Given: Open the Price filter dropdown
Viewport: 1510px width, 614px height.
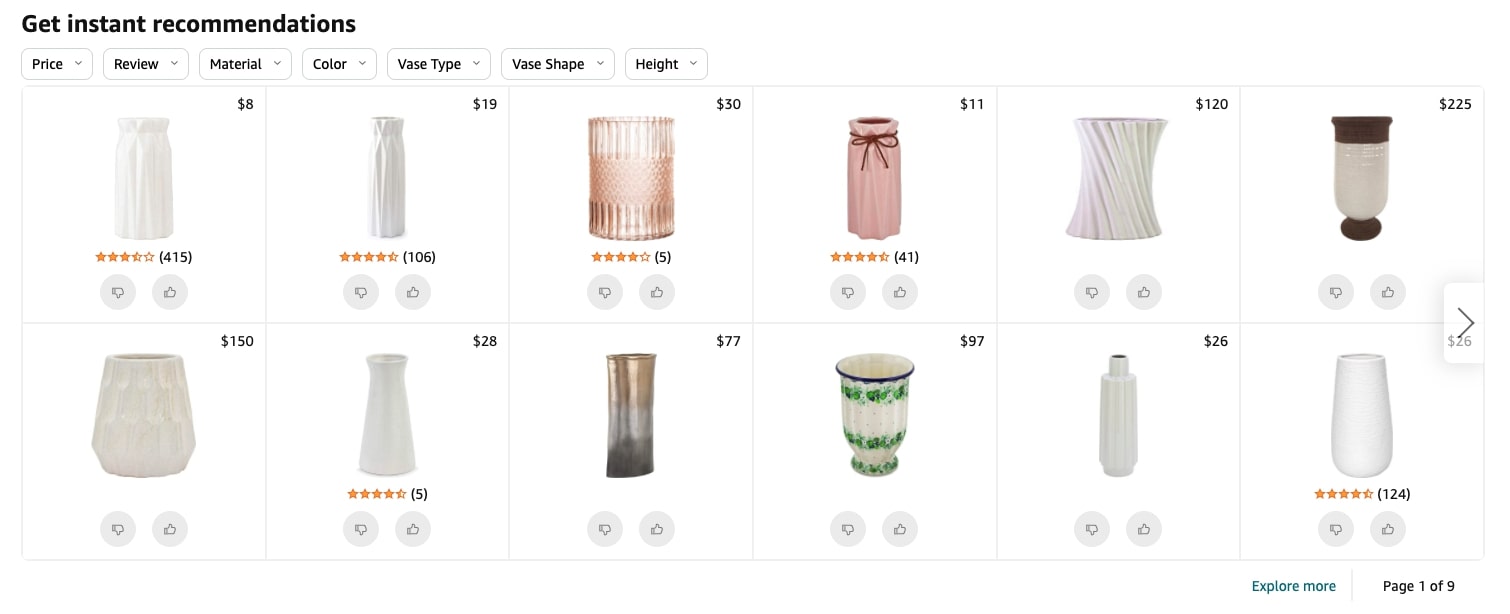Looking at the screenshot, I should click(56, 64).
